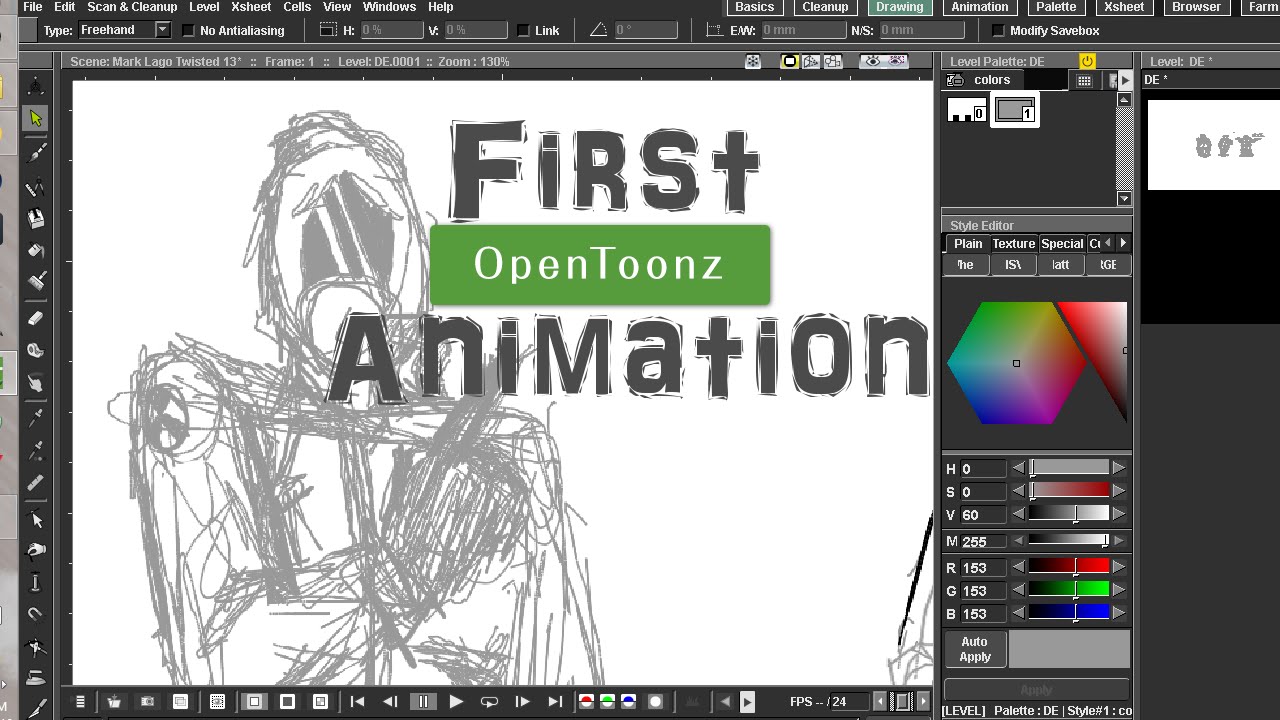Toggle the Level Palette lock power icon
Screen dimensions: 1280x720
point(1087,61)
